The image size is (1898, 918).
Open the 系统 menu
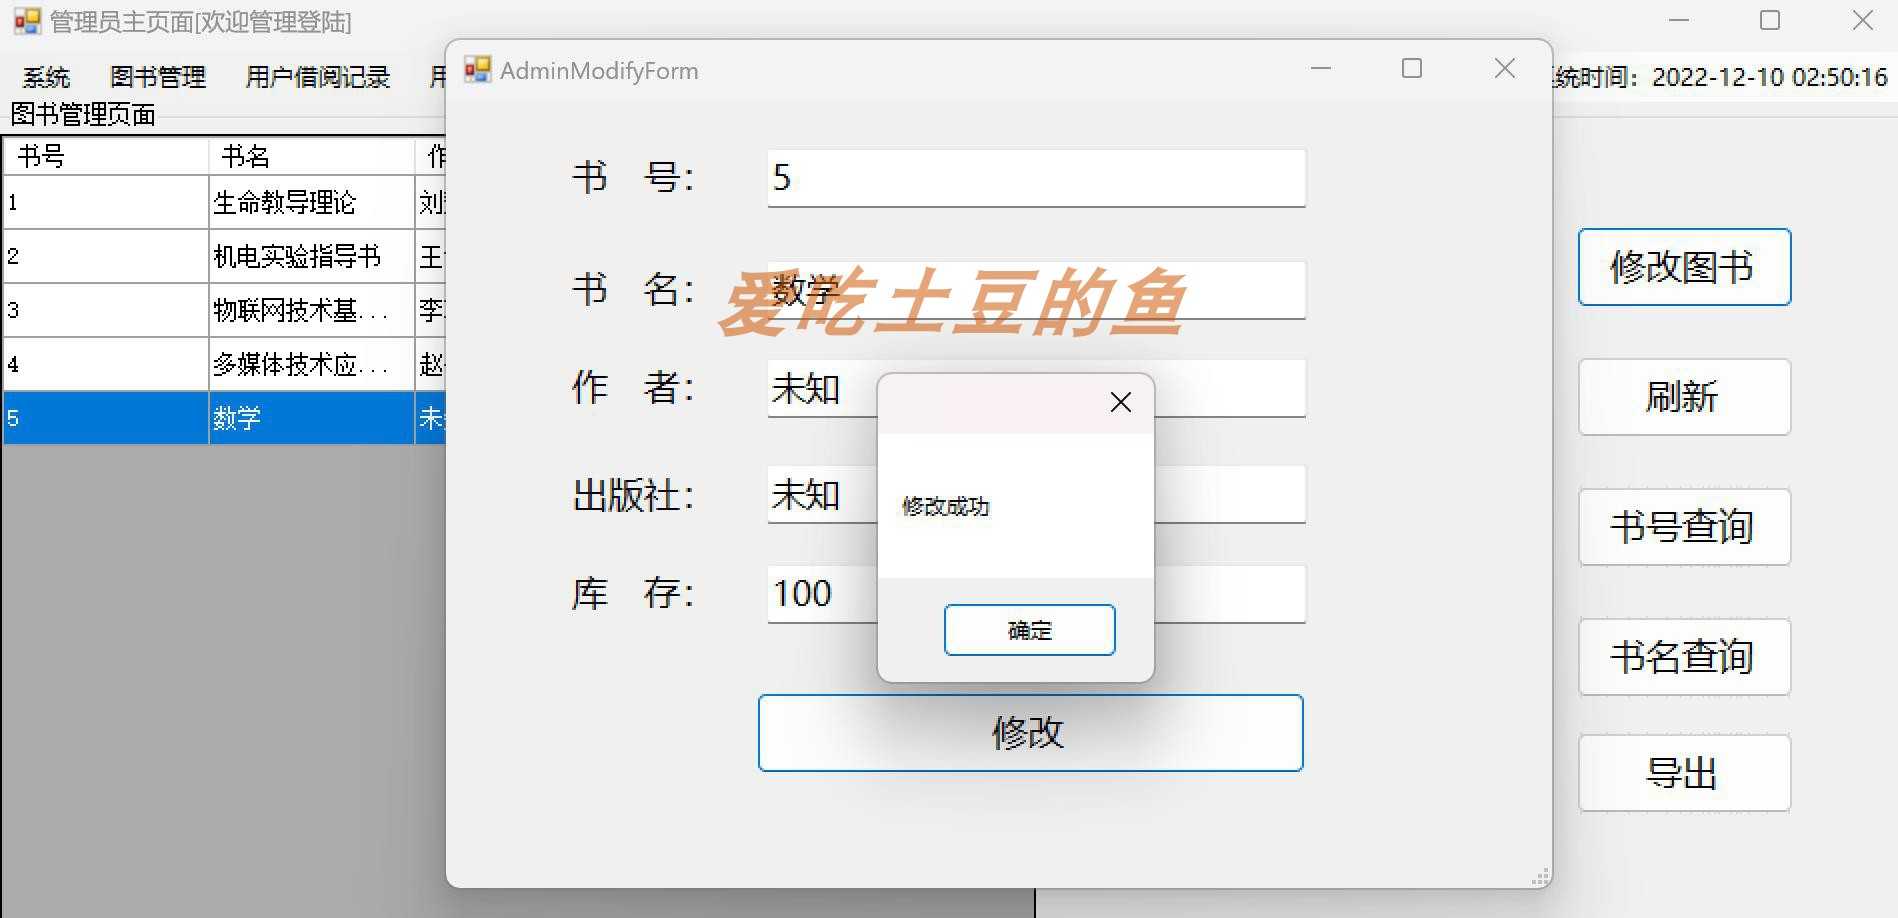pyautogui.click(x=45, y=76)
